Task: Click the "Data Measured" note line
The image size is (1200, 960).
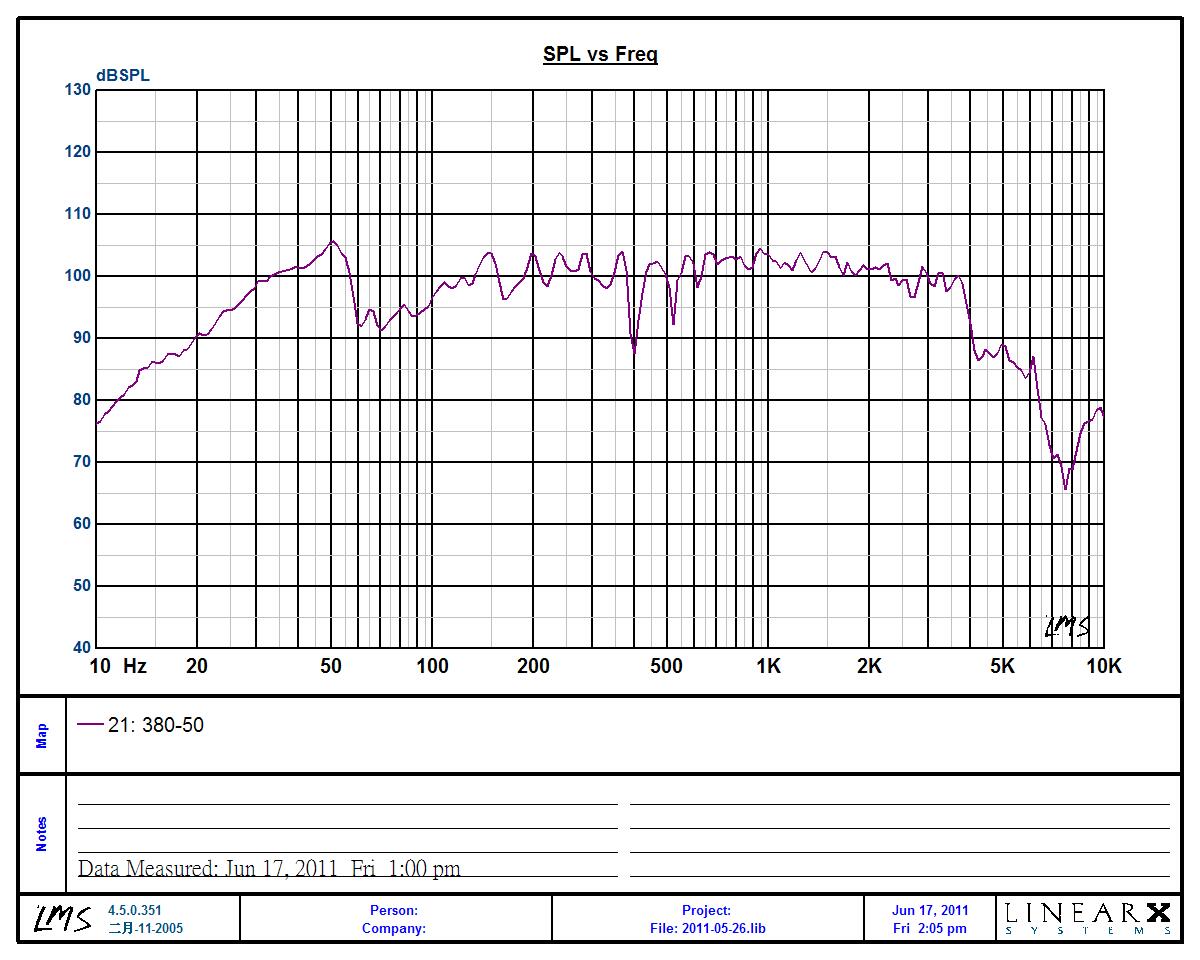Action: point(269,868)
